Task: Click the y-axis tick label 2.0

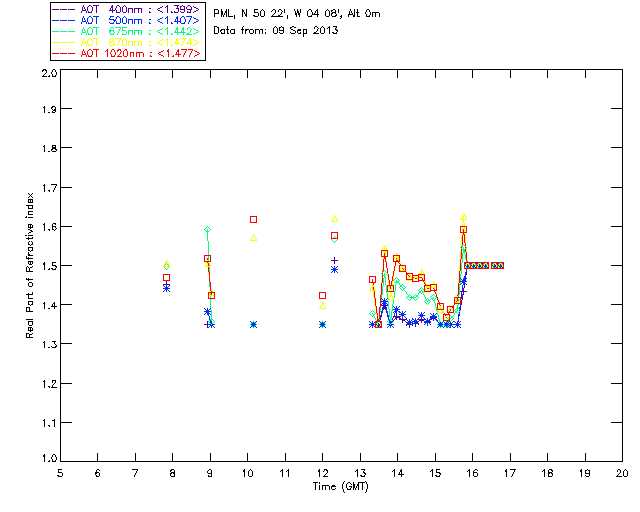Action: click(49, 73)
